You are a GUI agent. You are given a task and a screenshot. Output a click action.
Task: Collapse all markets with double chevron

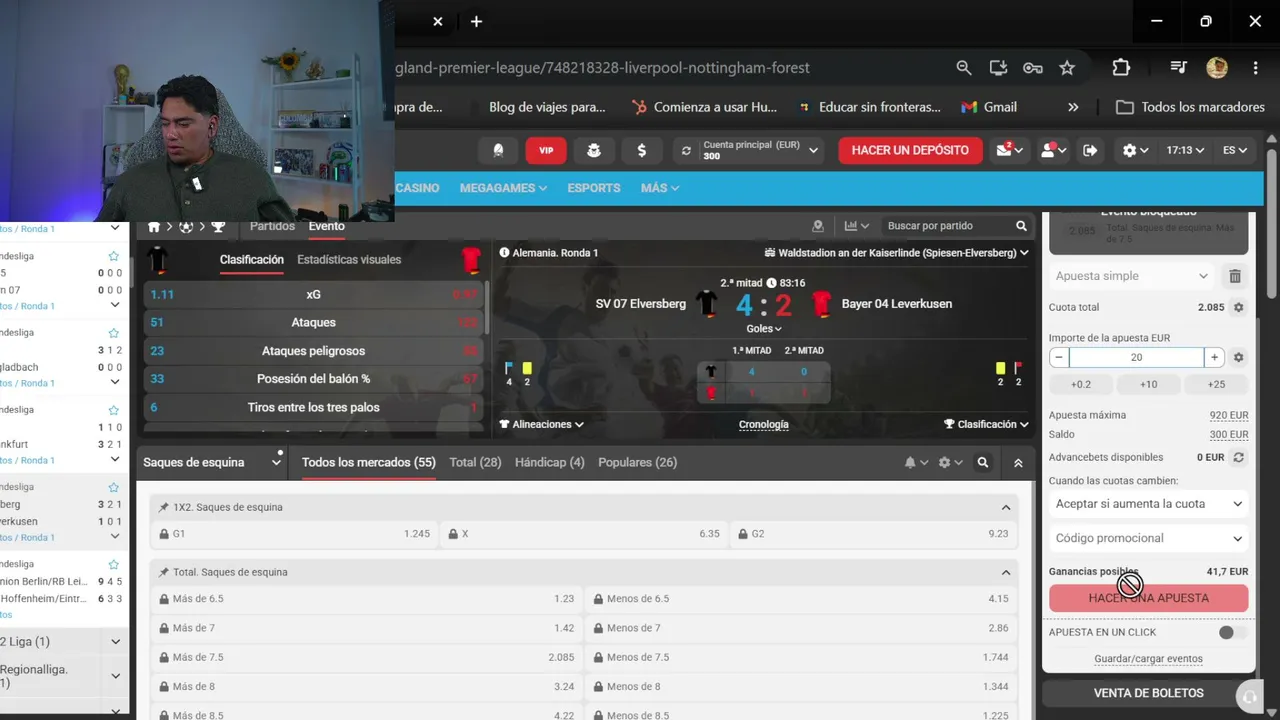click(1018, 463)
